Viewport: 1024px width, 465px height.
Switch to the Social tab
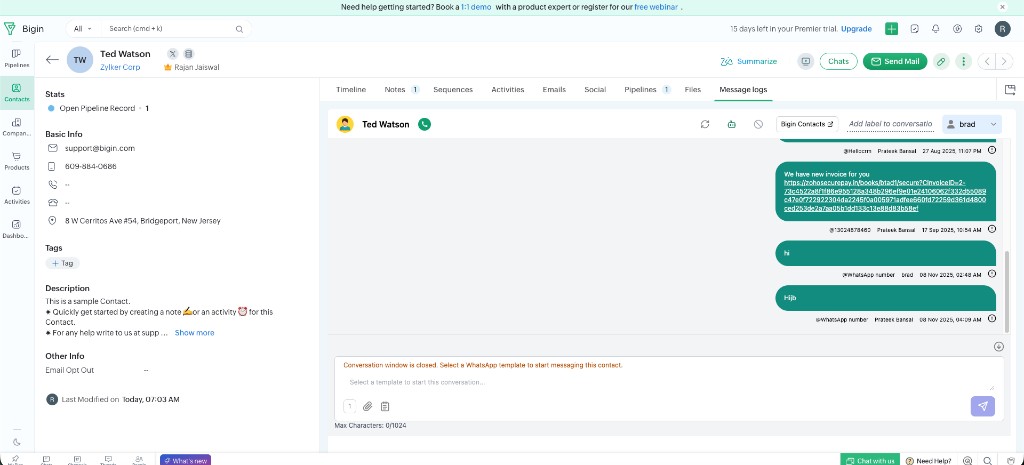pos(595,89)
